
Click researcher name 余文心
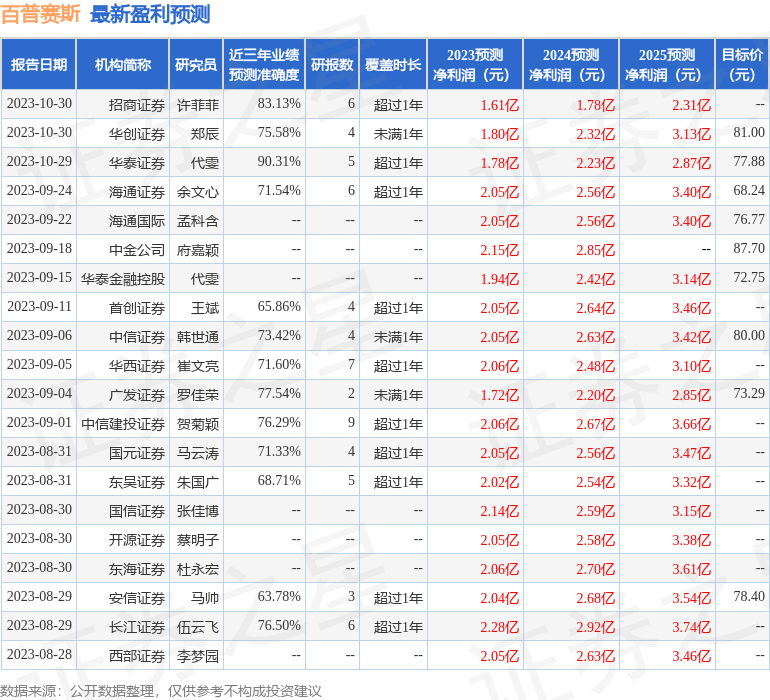197,192
